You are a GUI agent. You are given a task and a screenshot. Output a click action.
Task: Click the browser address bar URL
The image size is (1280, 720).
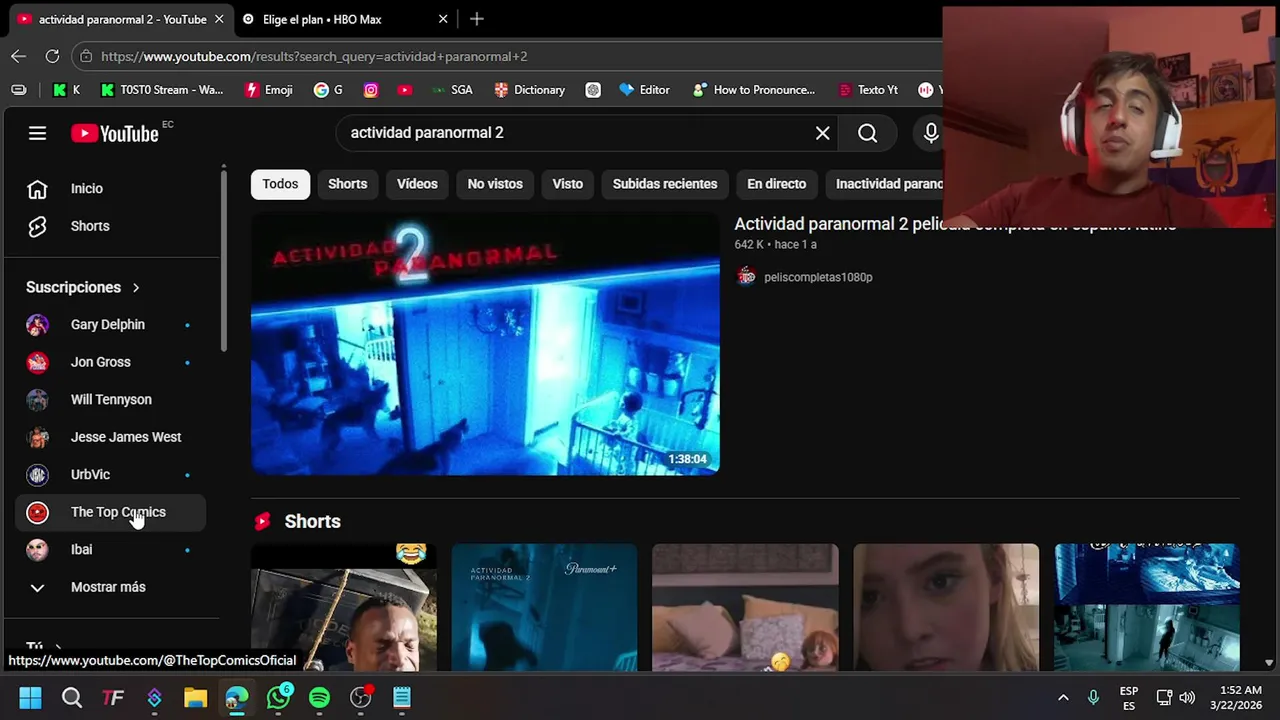tap(314, 56)
